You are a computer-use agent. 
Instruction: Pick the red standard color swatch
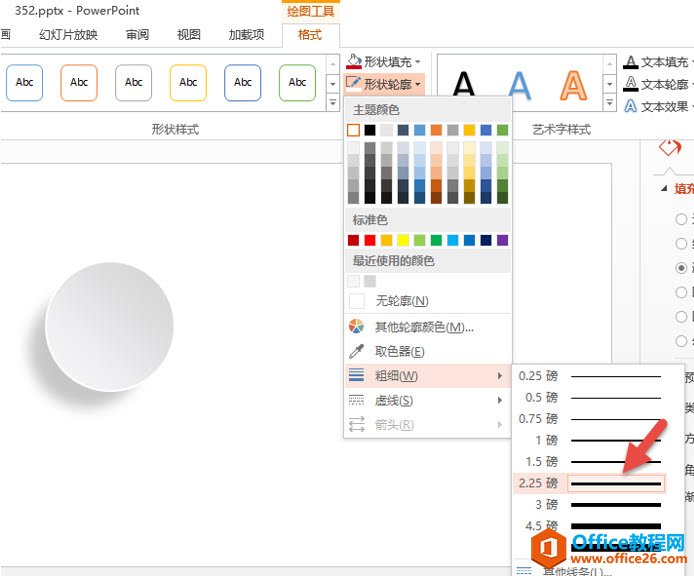click(370, 240)
